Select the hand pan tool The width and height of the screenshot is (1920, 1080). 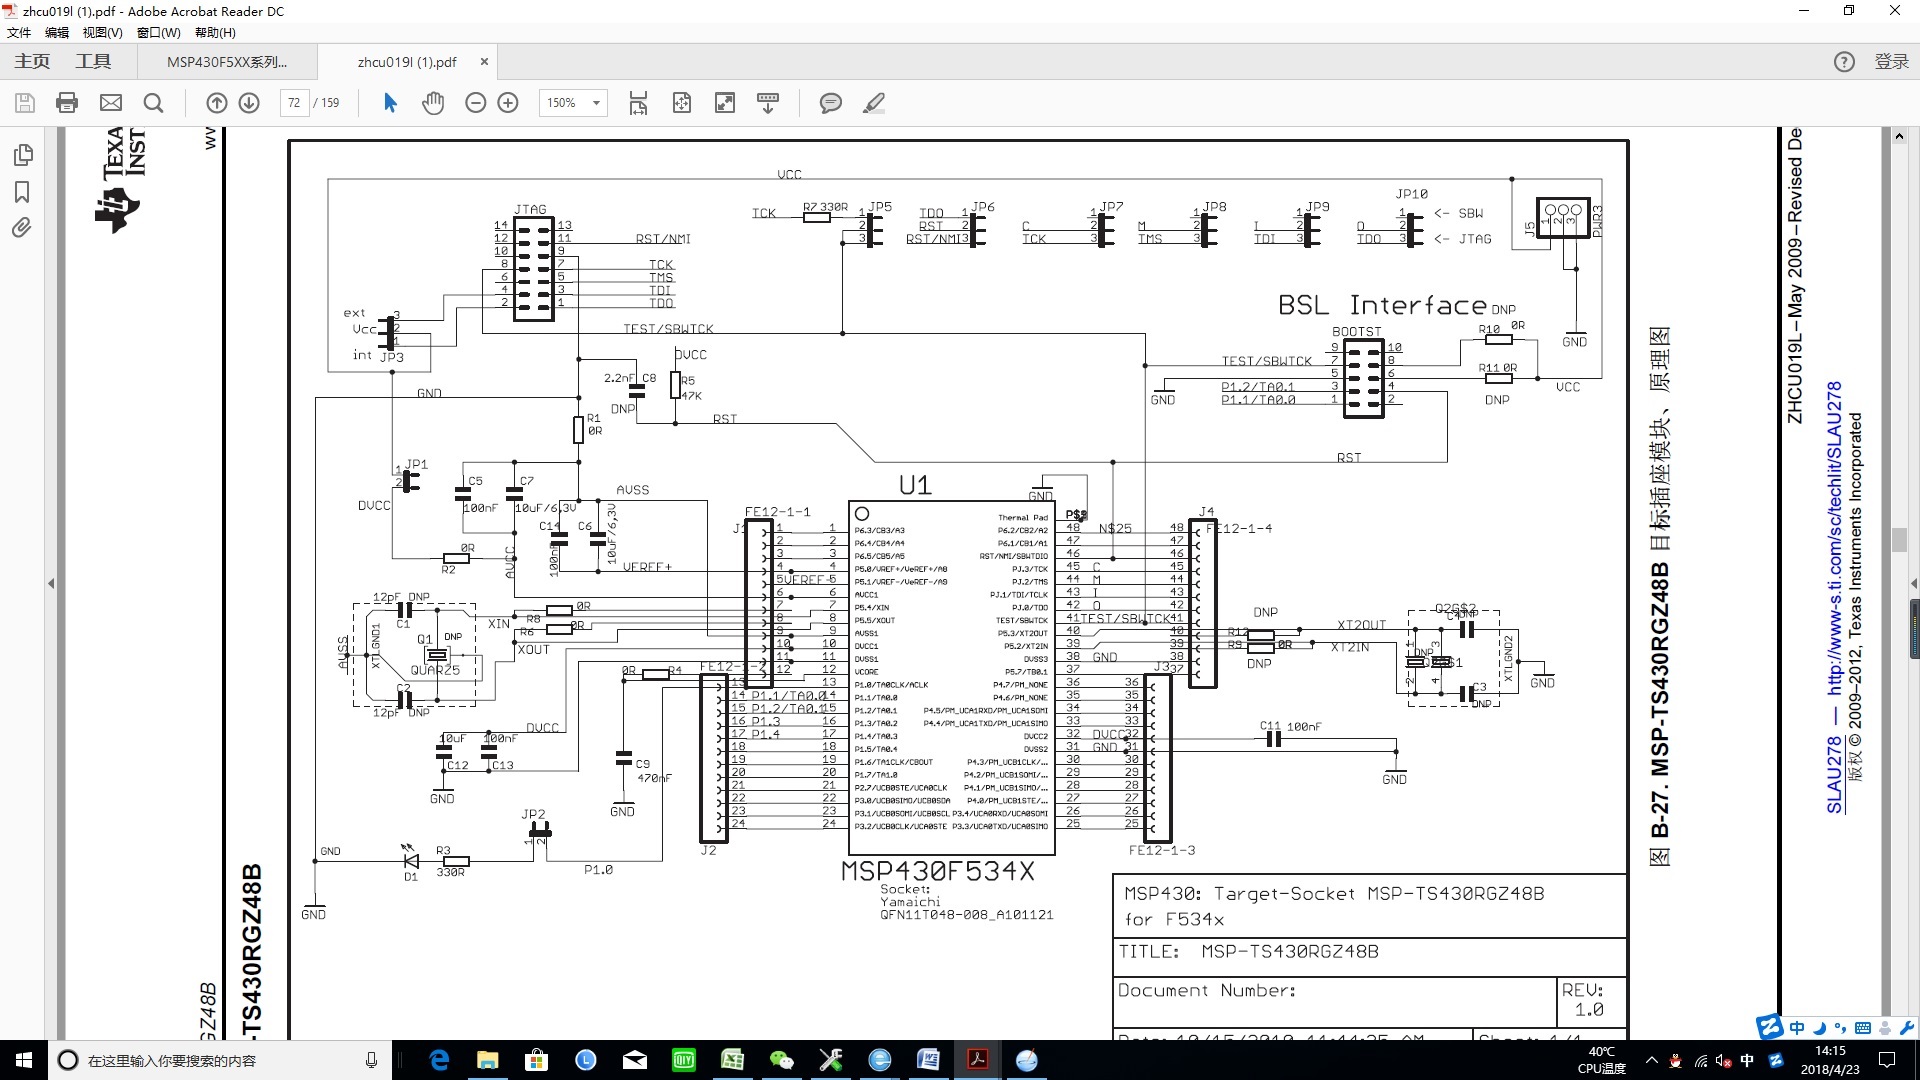pyautogui.click(x=432, y=103)
